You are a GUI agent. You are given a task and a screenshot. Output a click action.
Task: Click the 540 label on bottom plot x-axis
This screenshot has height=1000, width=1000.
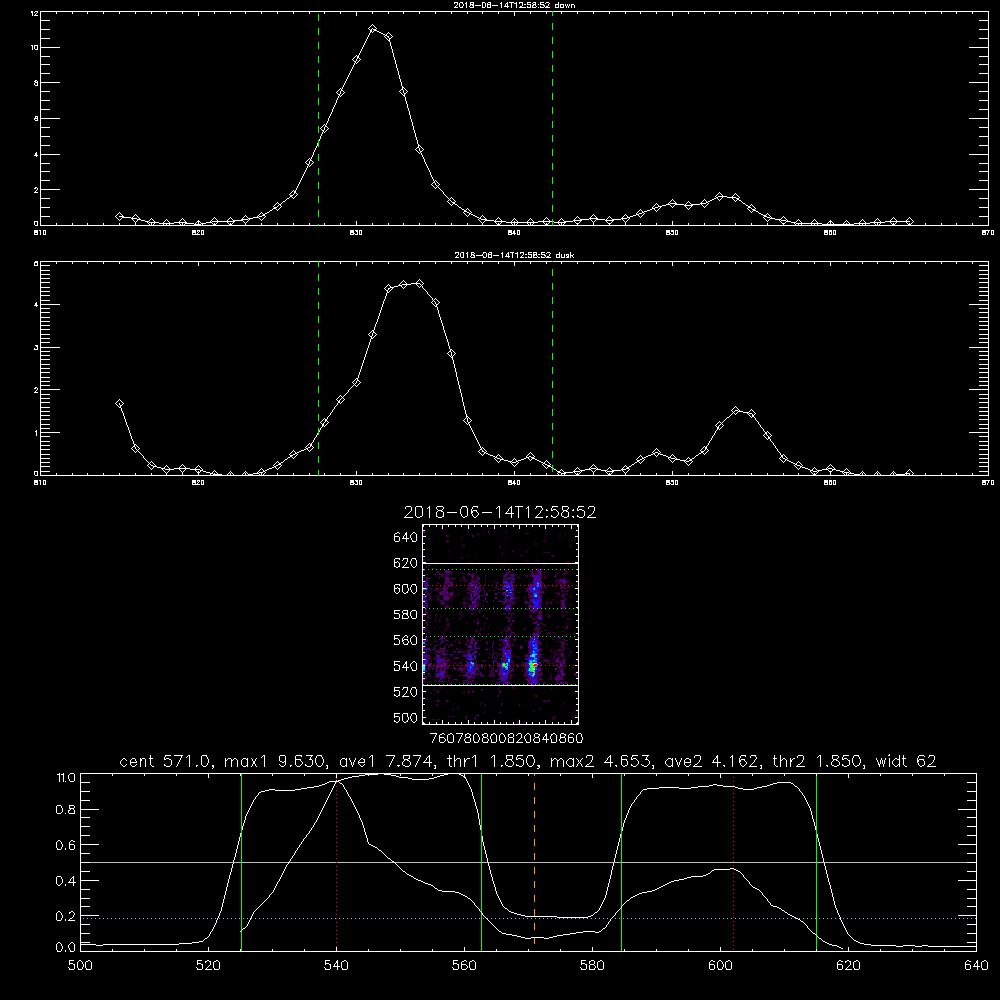click(x=336, y=965)
